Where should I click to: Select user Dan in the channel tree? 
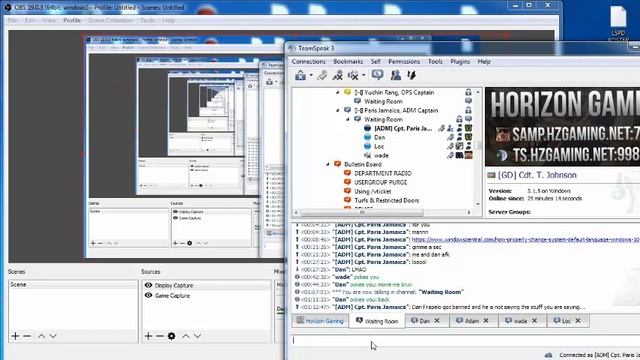[x=379, y=138]
